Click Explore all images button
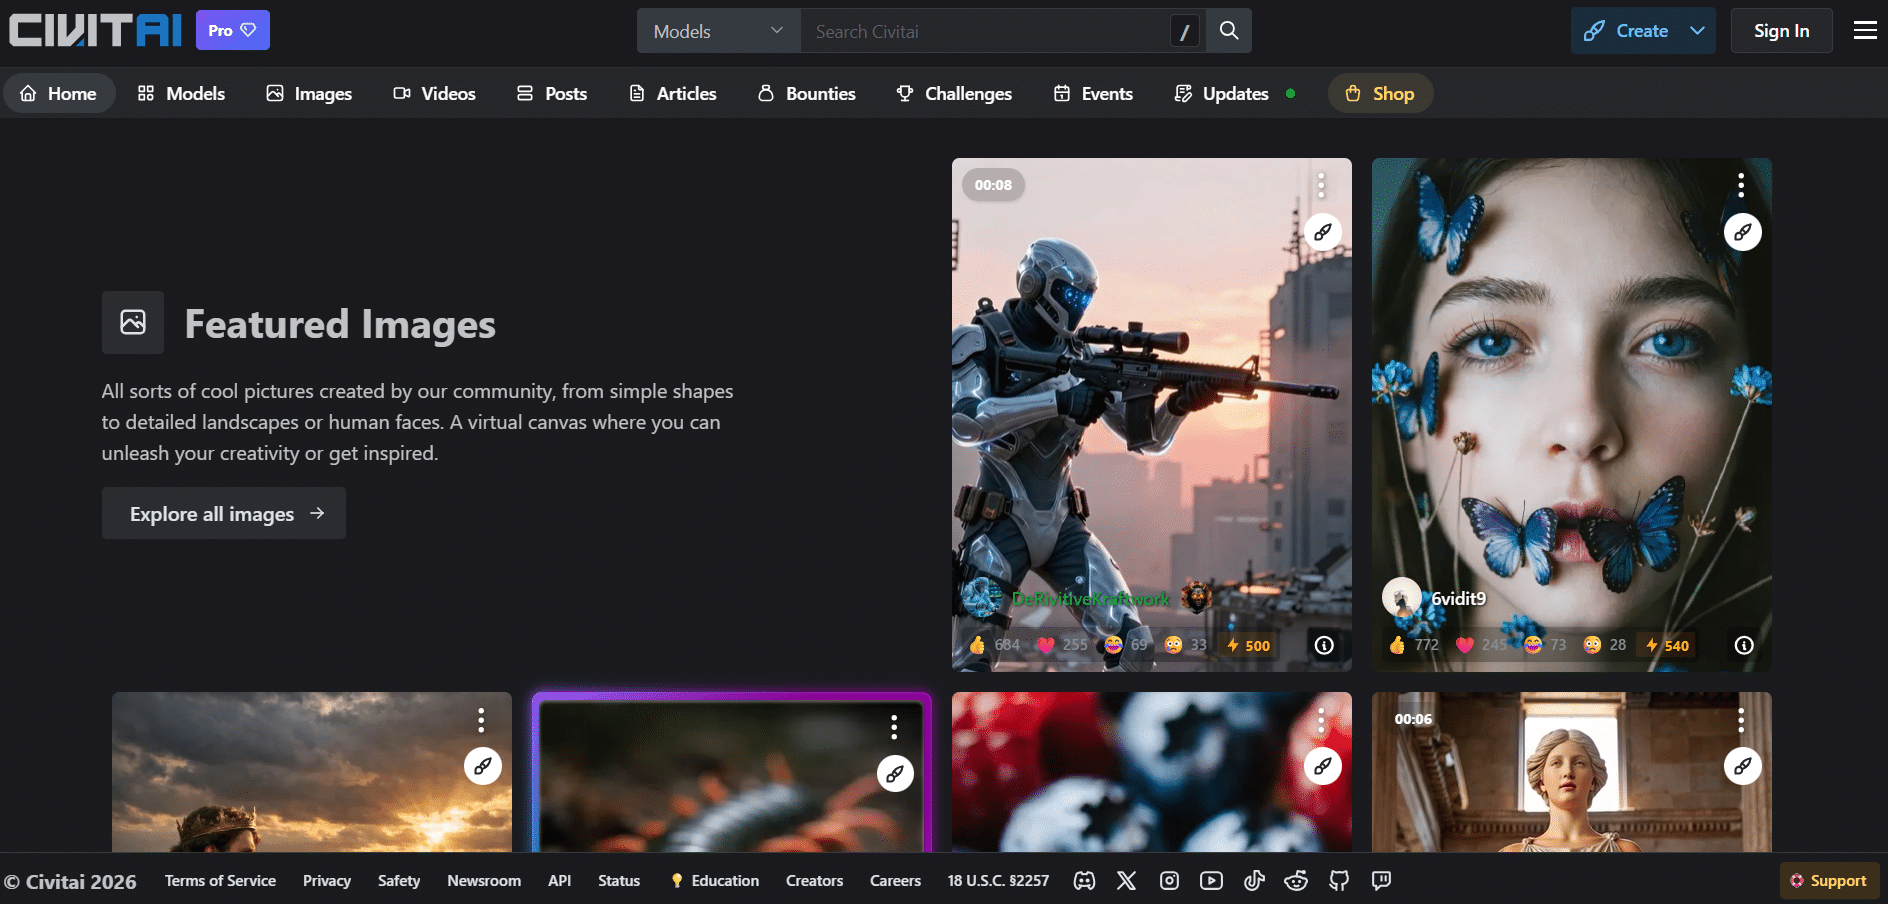Image resolution: width=1888 pixels, height=904 pixels. 224,513
